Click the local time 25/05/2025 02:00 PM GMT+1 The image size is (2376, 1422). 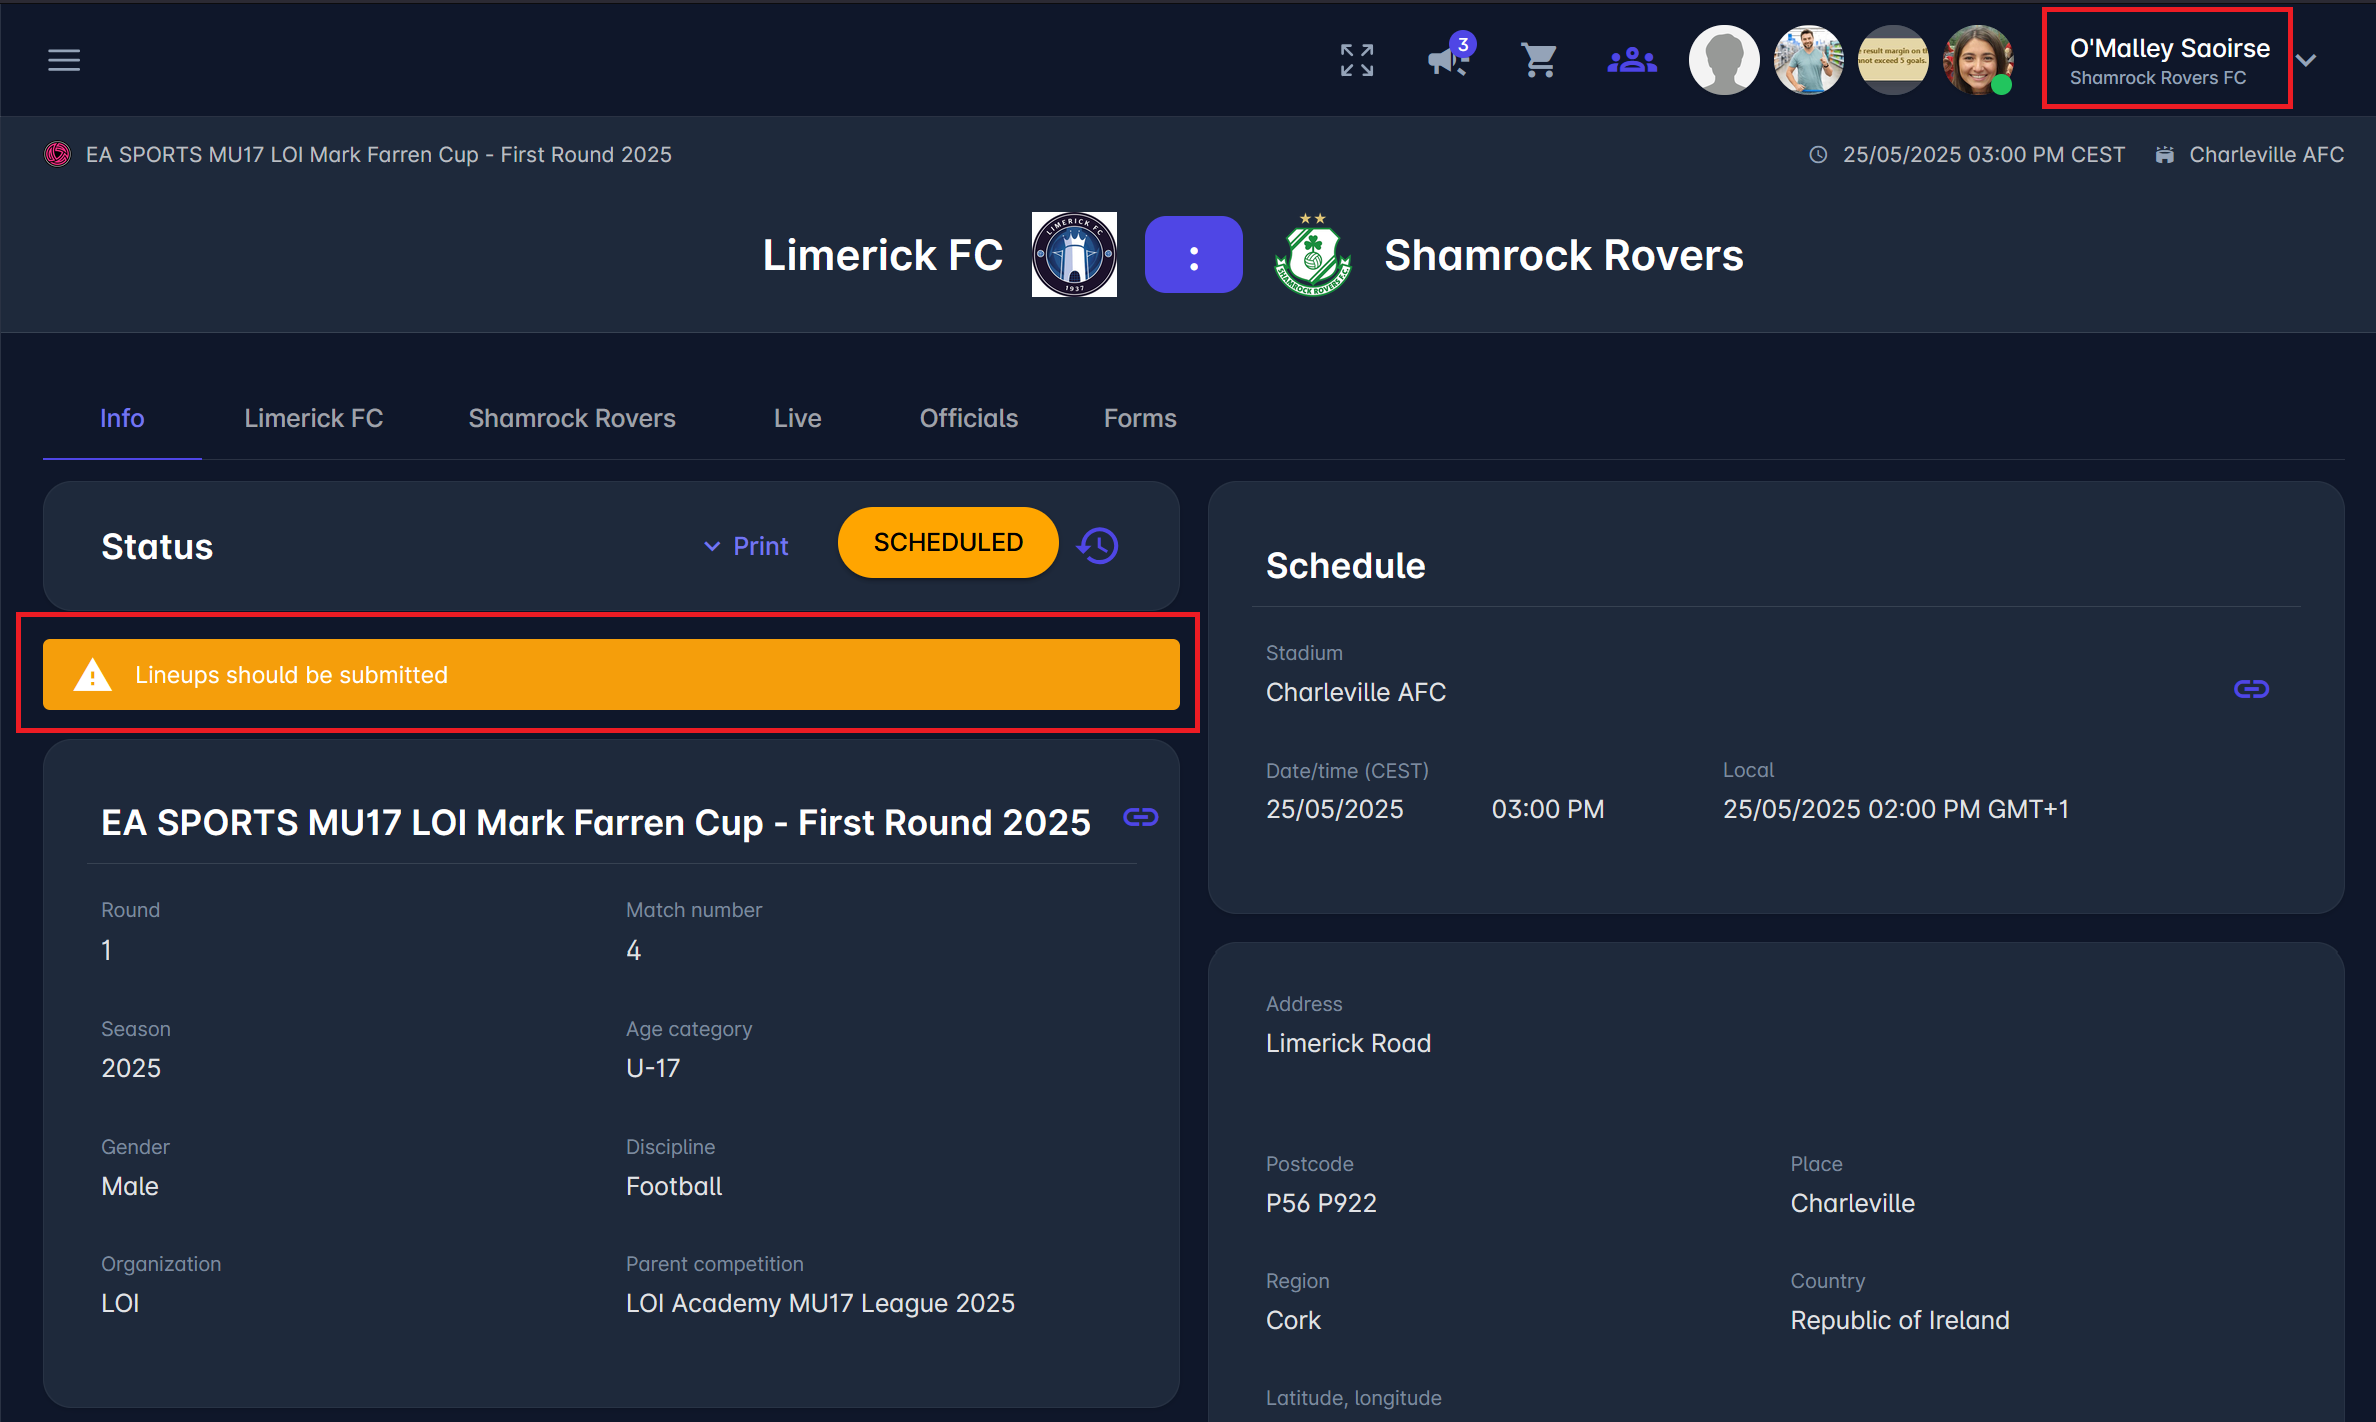point(1896,809)
